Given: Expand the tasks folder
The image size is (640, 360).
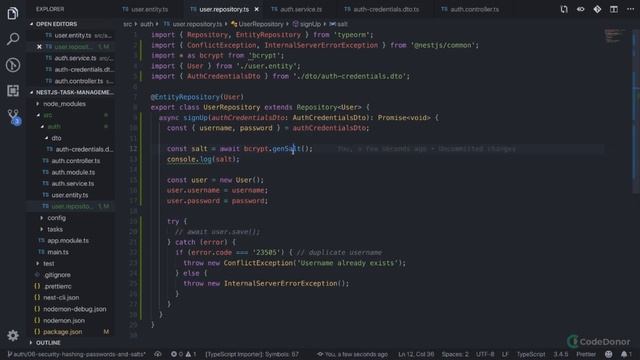Looking at the screenshot, I should pyautogui.click(x=55, y=229).
